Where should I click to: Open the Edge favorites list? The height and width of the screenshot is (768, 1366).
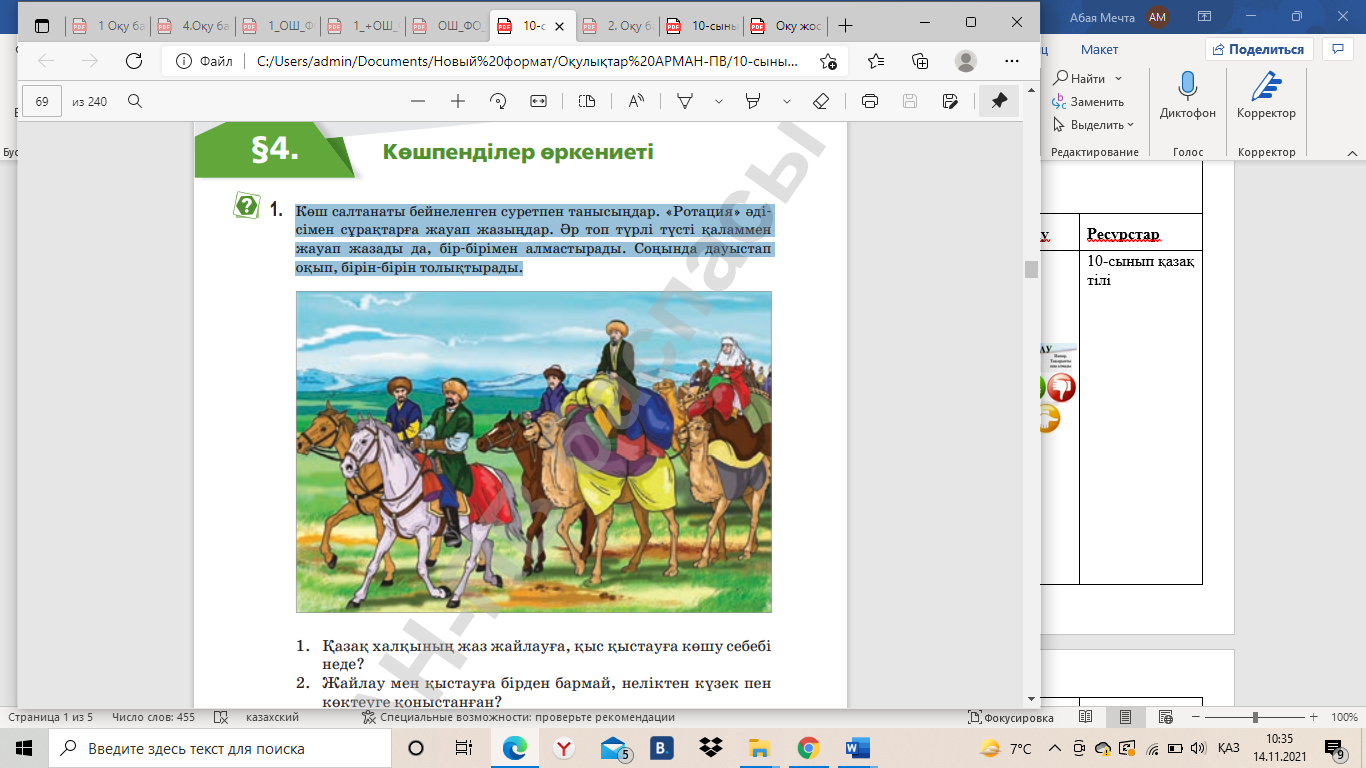(876, 61)
